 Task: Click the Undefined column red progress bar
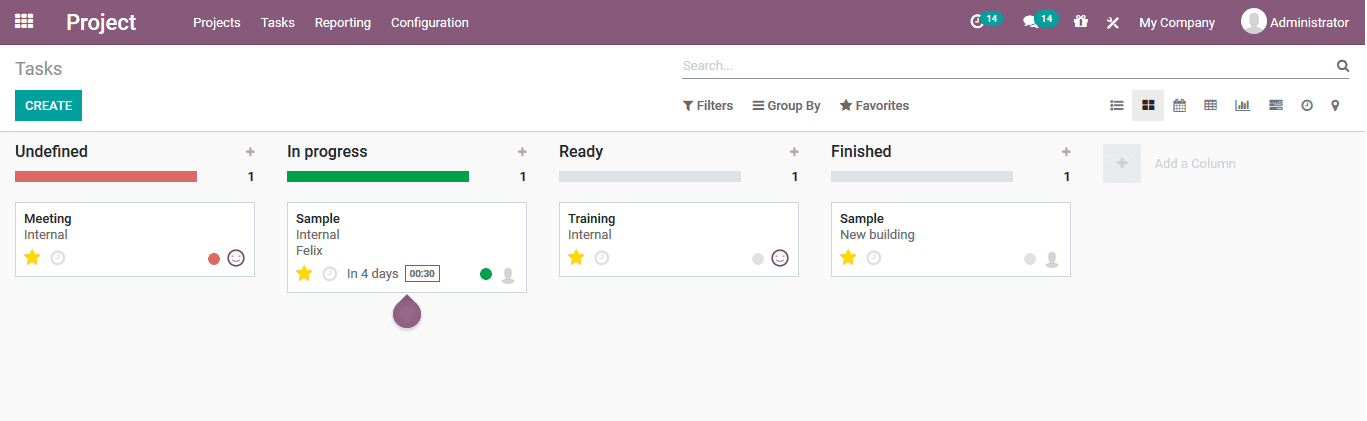point(106,177)
